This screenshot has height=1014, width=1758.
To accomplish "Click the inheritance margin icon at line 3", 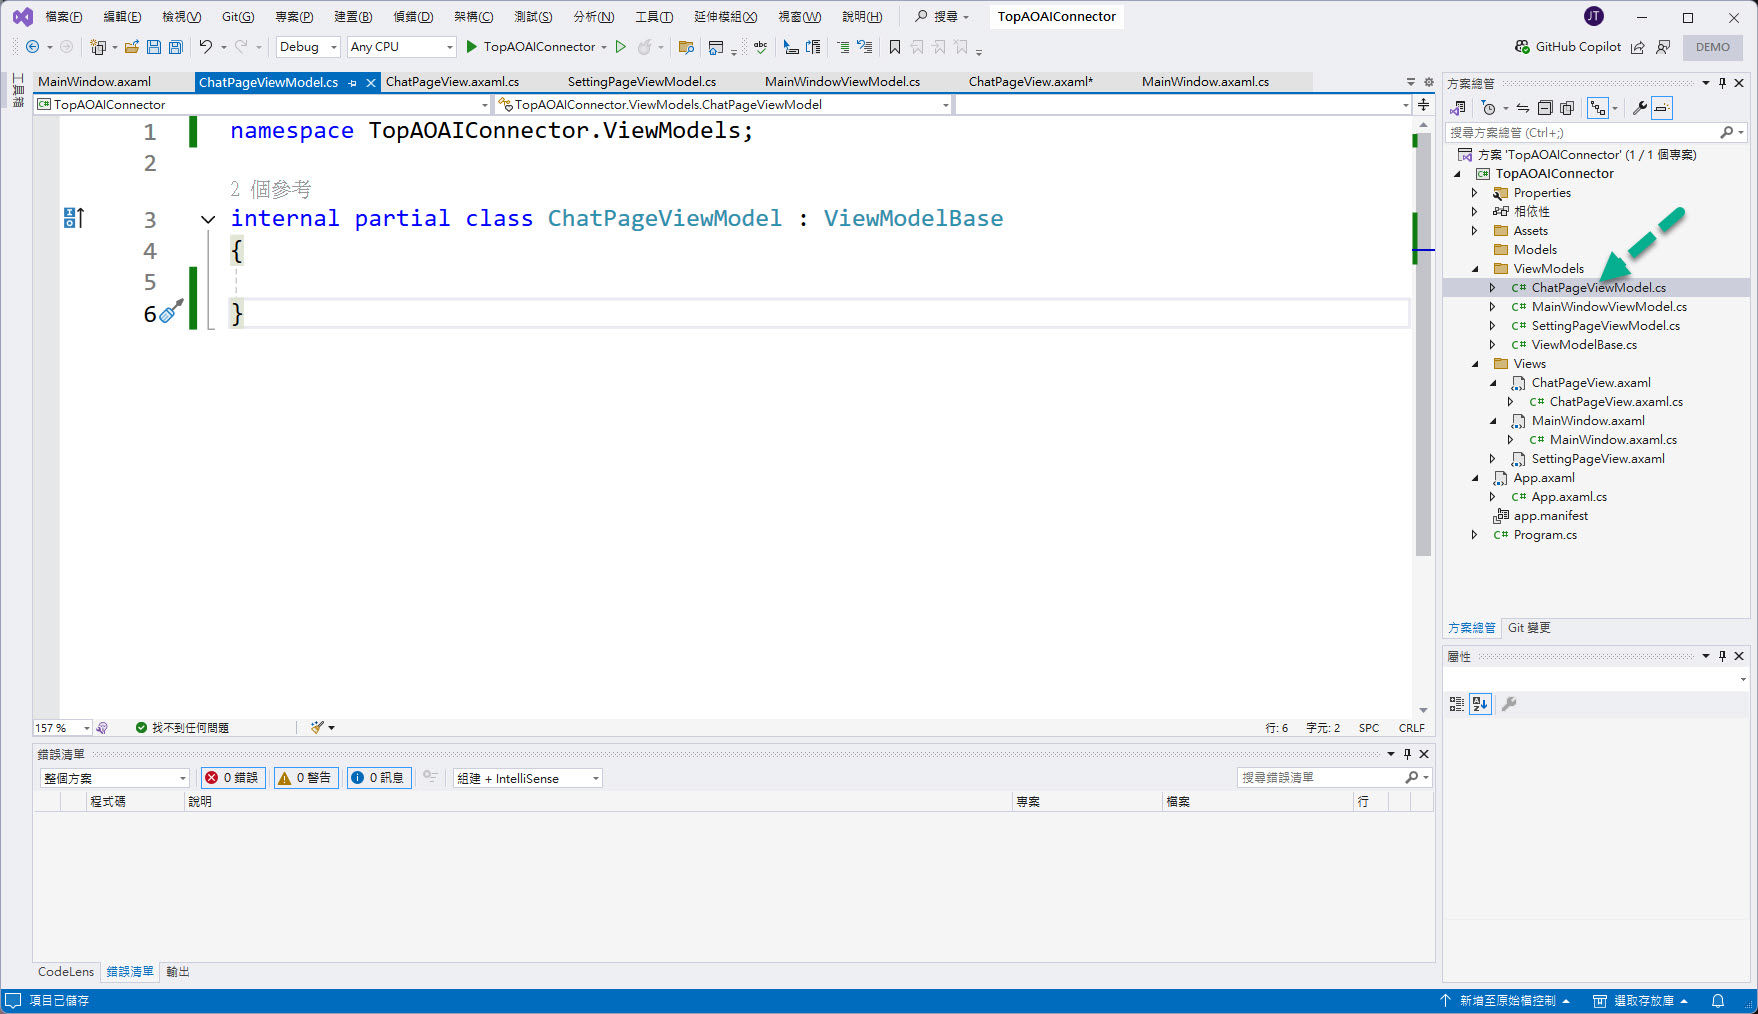I will 74,218.
